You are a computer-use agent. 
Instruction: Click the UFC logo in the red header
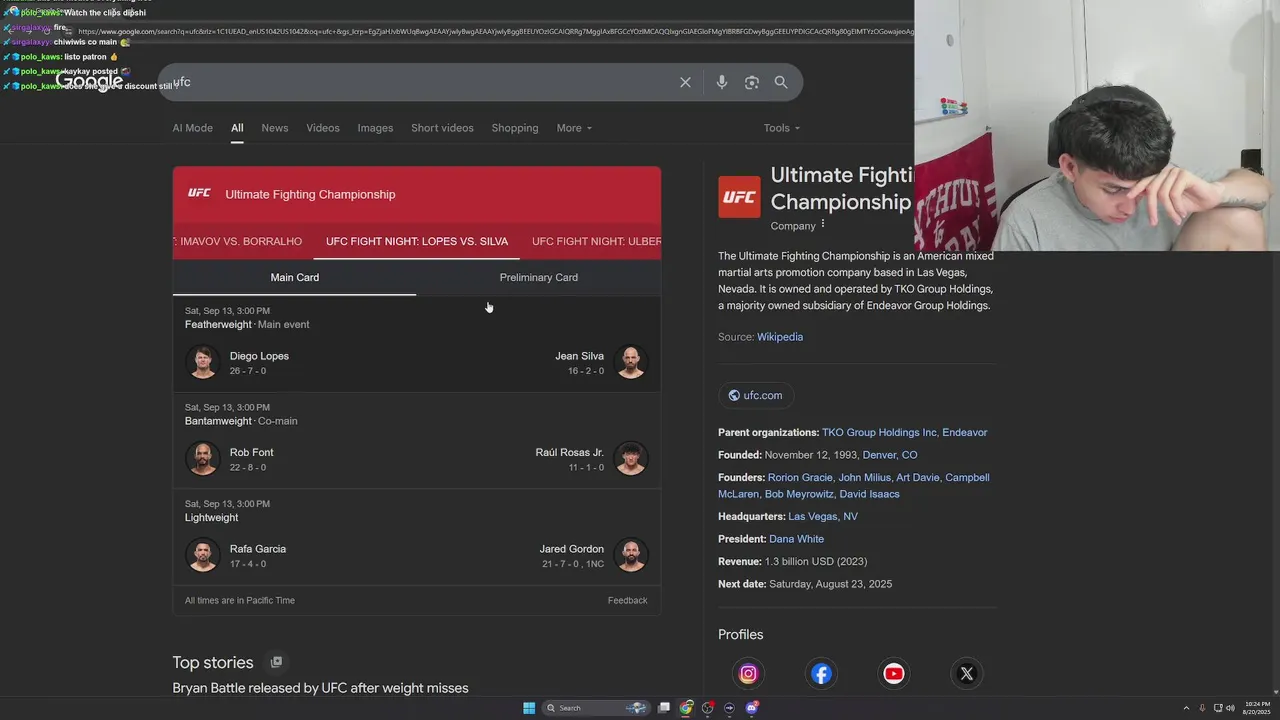coord(199,193)
